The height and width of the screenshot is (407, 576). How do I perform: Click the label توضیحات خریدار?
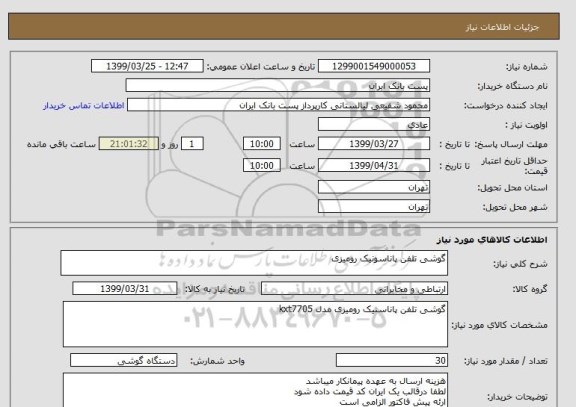point(517,397)
